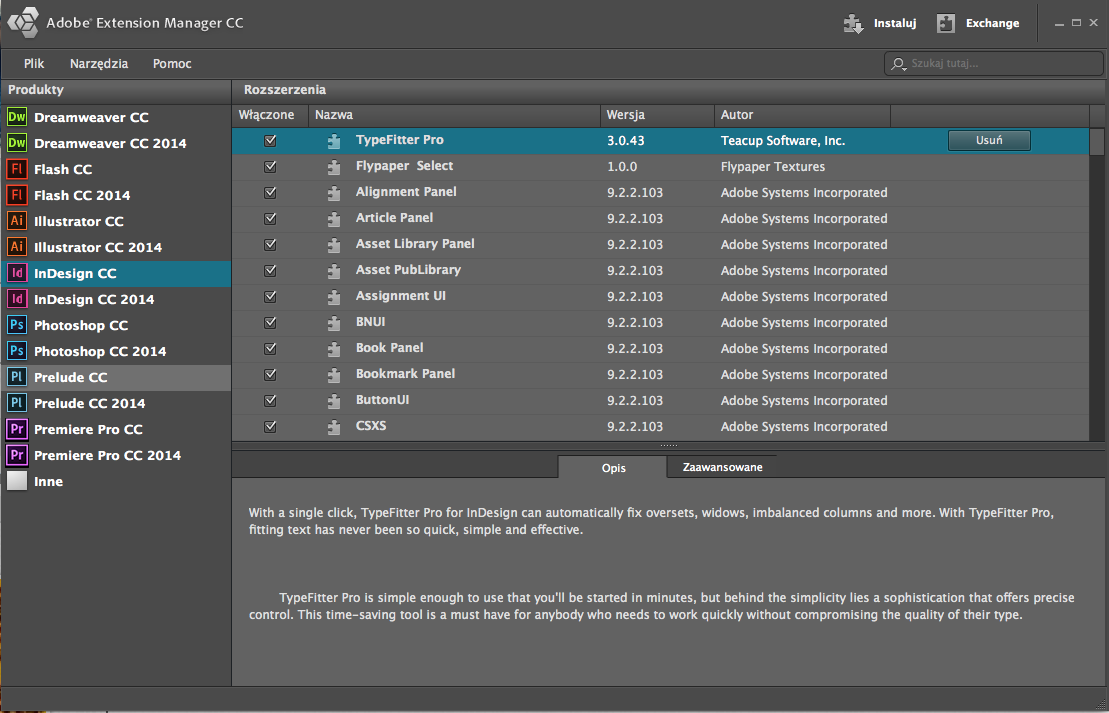Select the Bookmark Panel extension row

pos(661,374)
